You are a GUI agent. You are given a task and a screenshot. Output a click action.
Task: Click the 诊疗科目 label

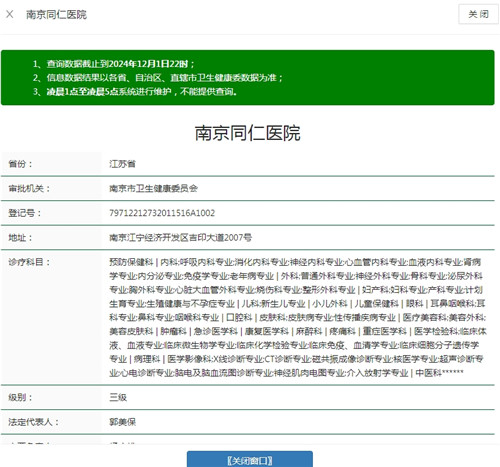29,262
